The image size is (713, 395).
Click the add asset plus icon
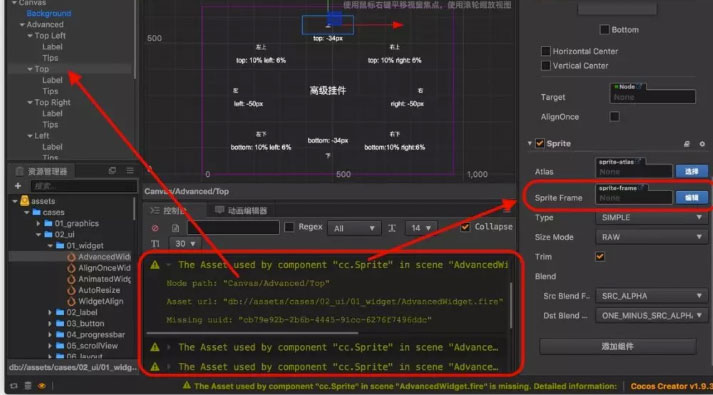(x=18, y=185)
